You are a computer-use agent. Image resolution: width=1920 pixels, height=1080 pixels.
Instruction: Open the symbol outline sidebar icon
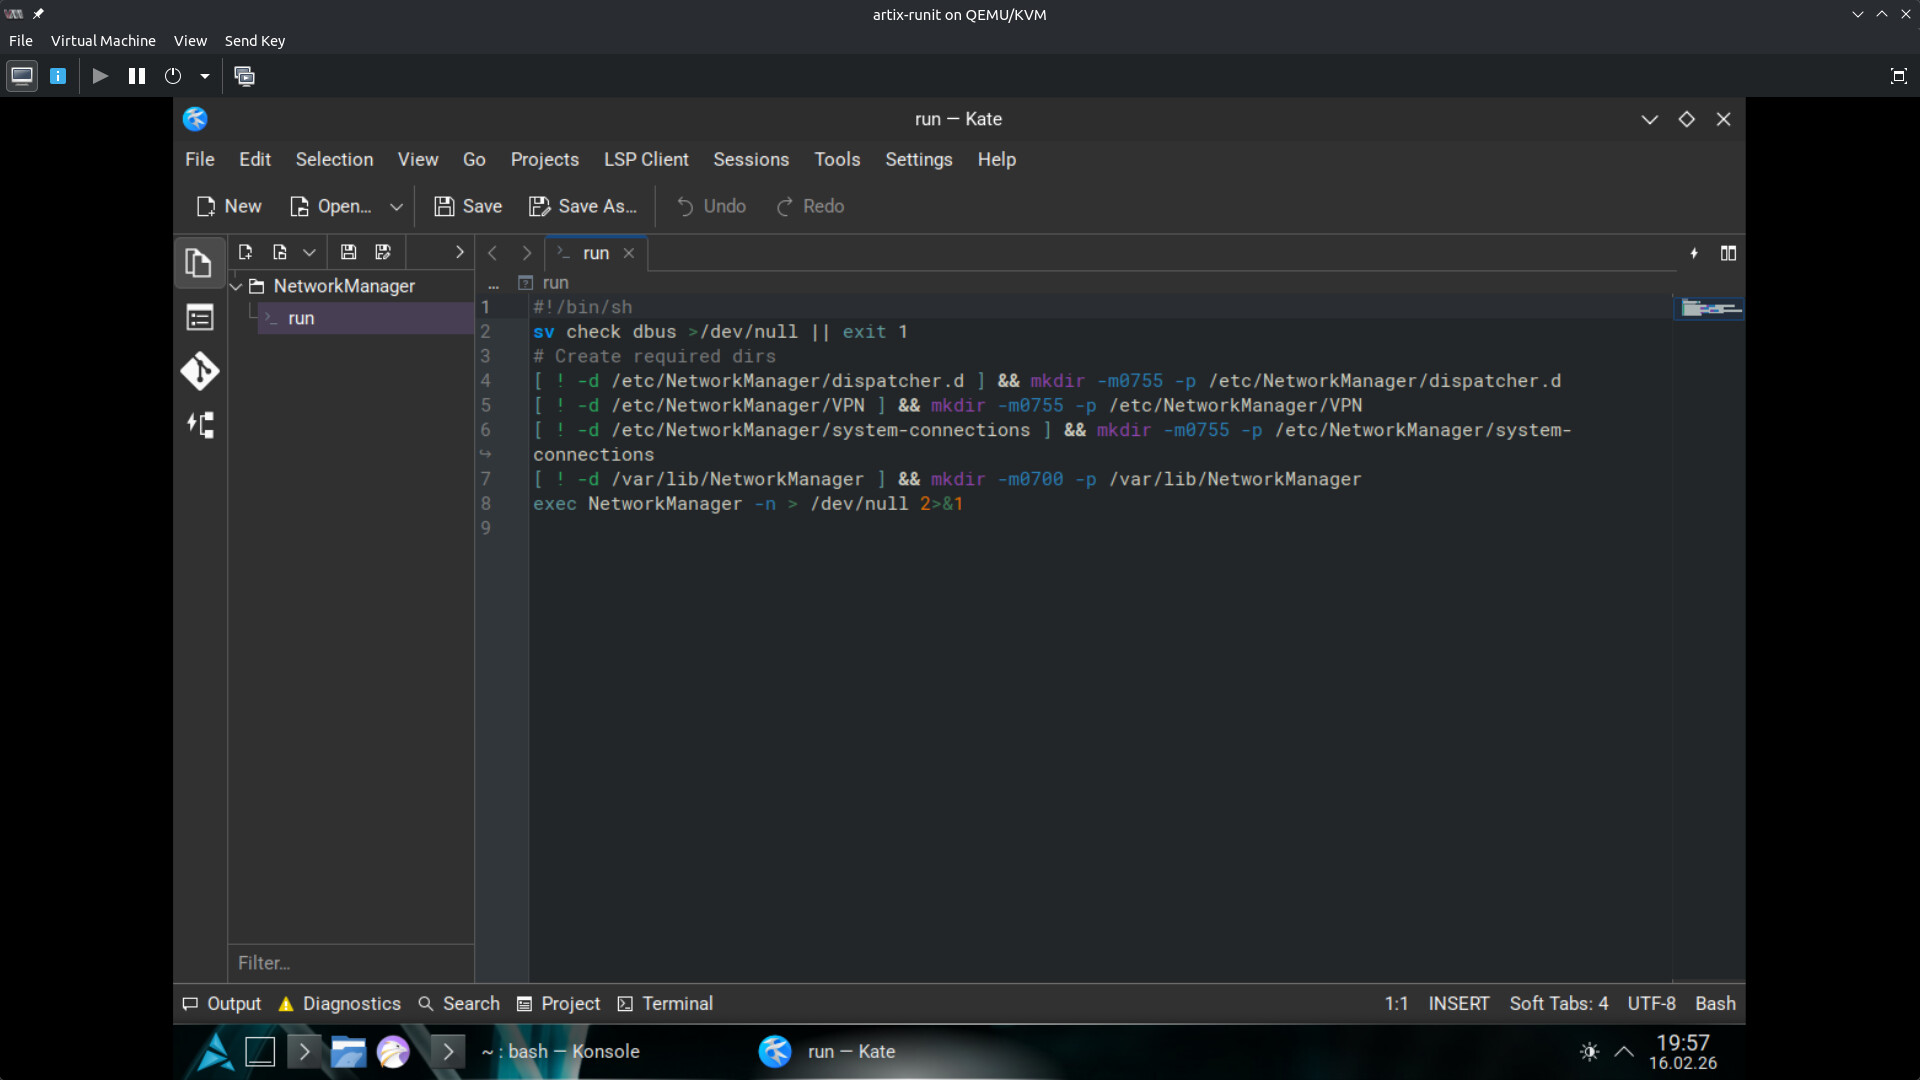(199, 425)
